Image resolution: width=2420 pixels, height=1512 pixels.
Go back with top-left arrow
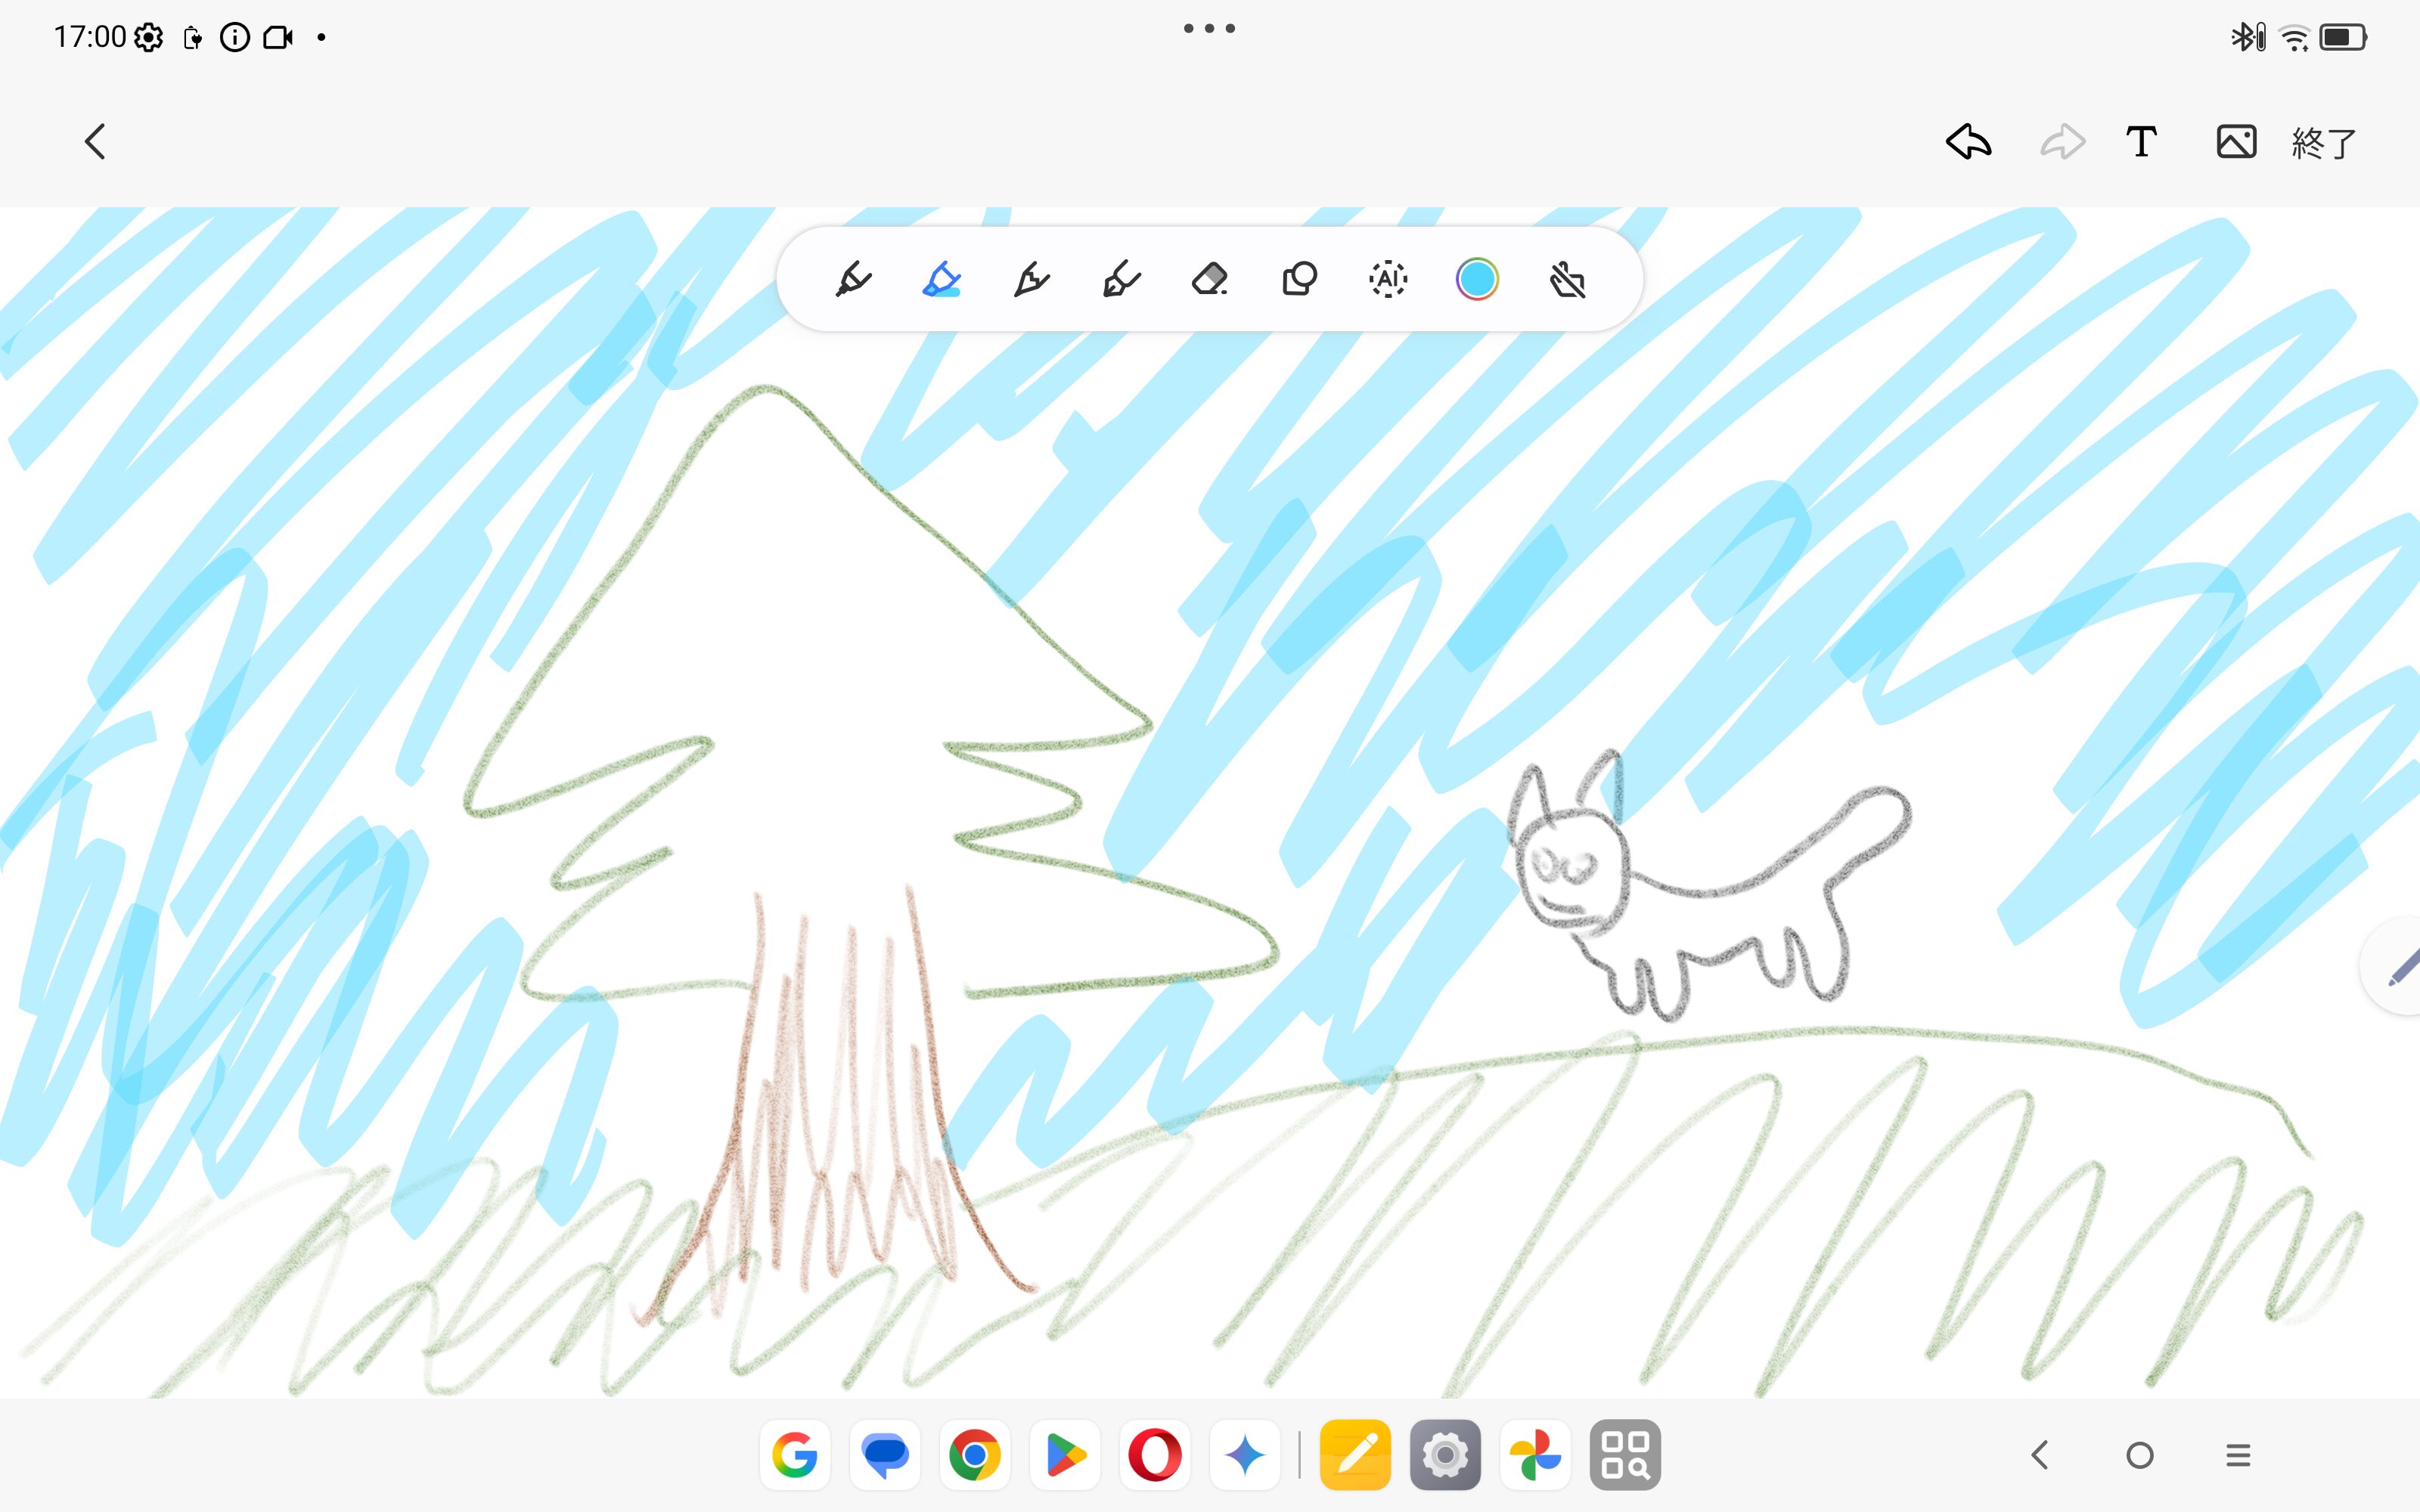coord(95,142)
